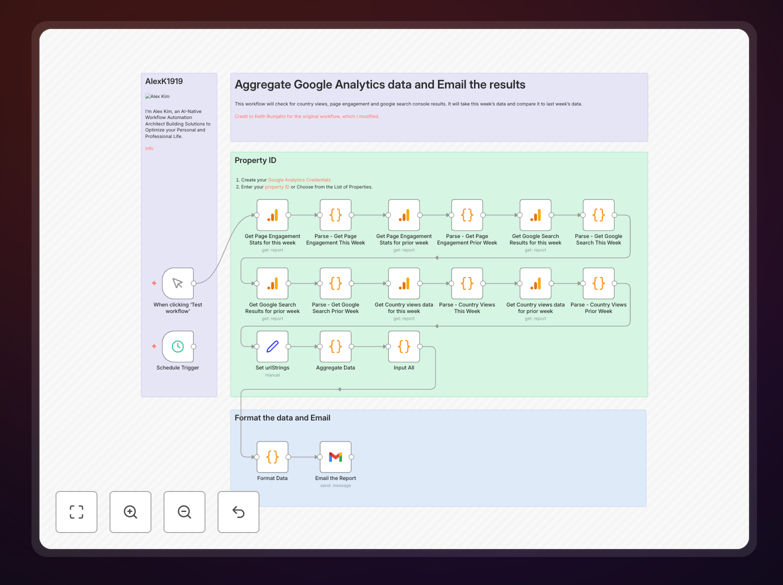Select the 'When clicking Test workflow' trigger node

pyautogui.click(x=178, y=283)
